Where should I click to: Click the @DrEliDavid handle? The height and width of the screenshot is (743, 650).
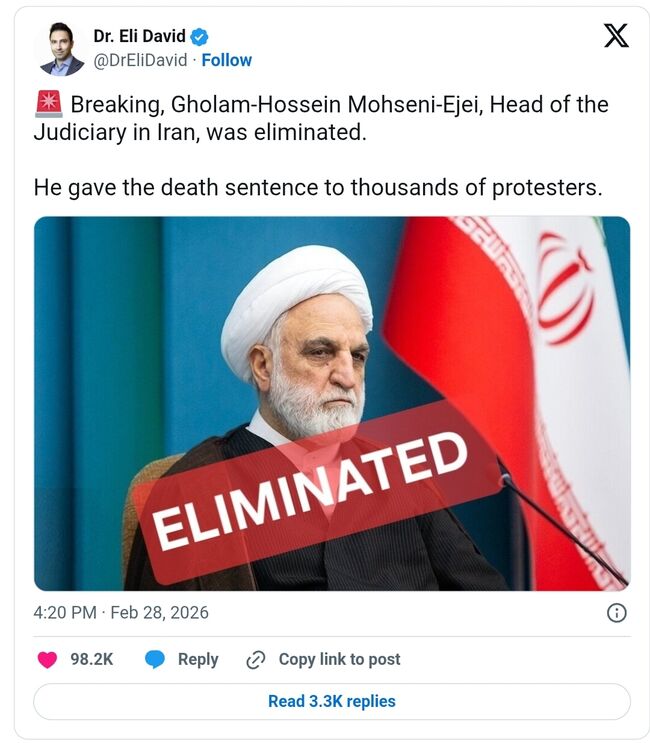[x=140, y=60]
